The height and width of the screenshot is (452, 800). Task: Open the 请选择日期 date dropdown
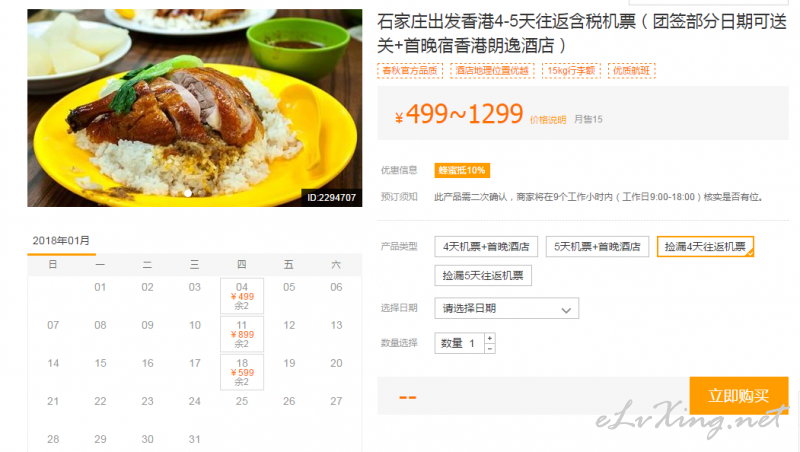(x=507, y=308)
